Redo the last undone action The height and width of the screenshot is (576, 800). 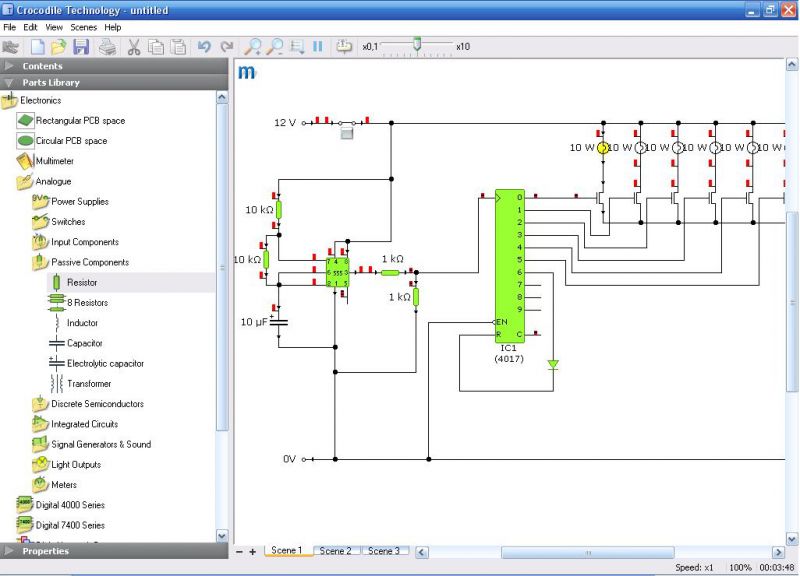point(227,47)
